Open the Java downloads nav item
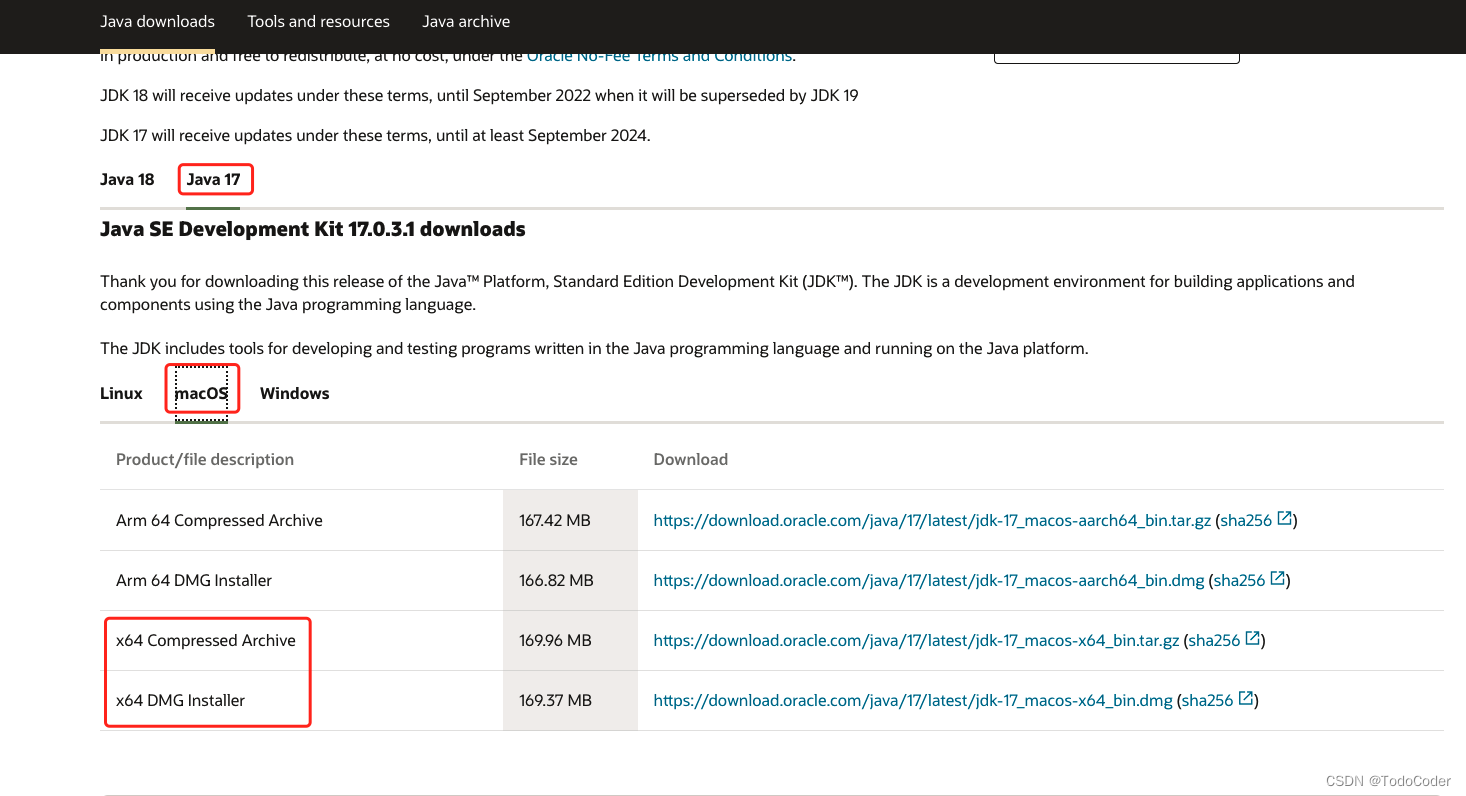 click(x=158, y=21)
